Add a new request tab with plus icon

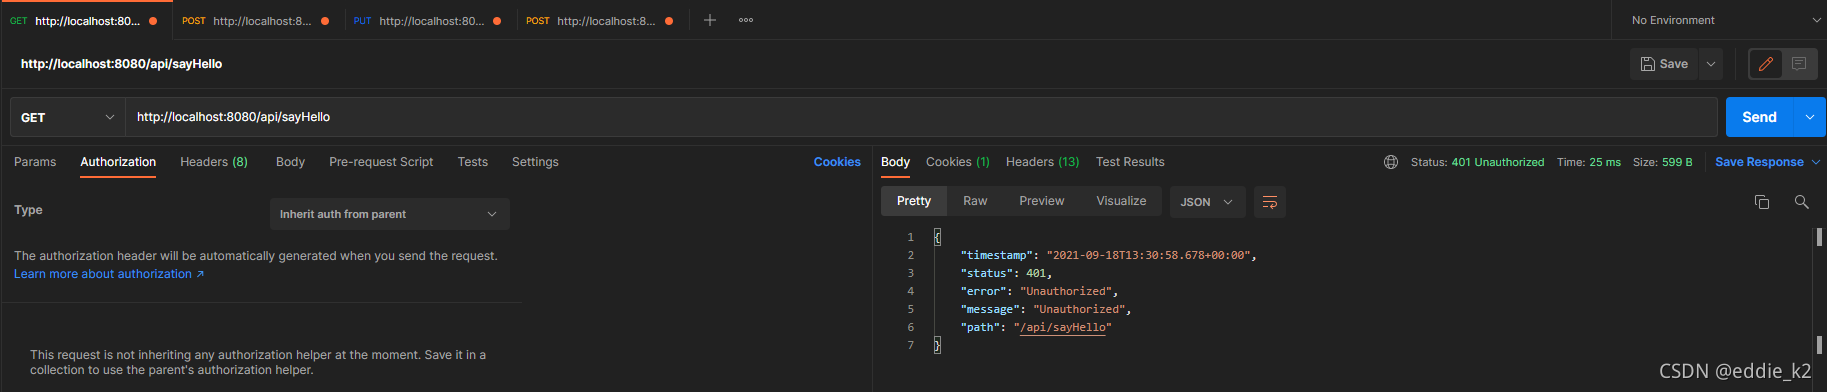(x=710, y=20)
